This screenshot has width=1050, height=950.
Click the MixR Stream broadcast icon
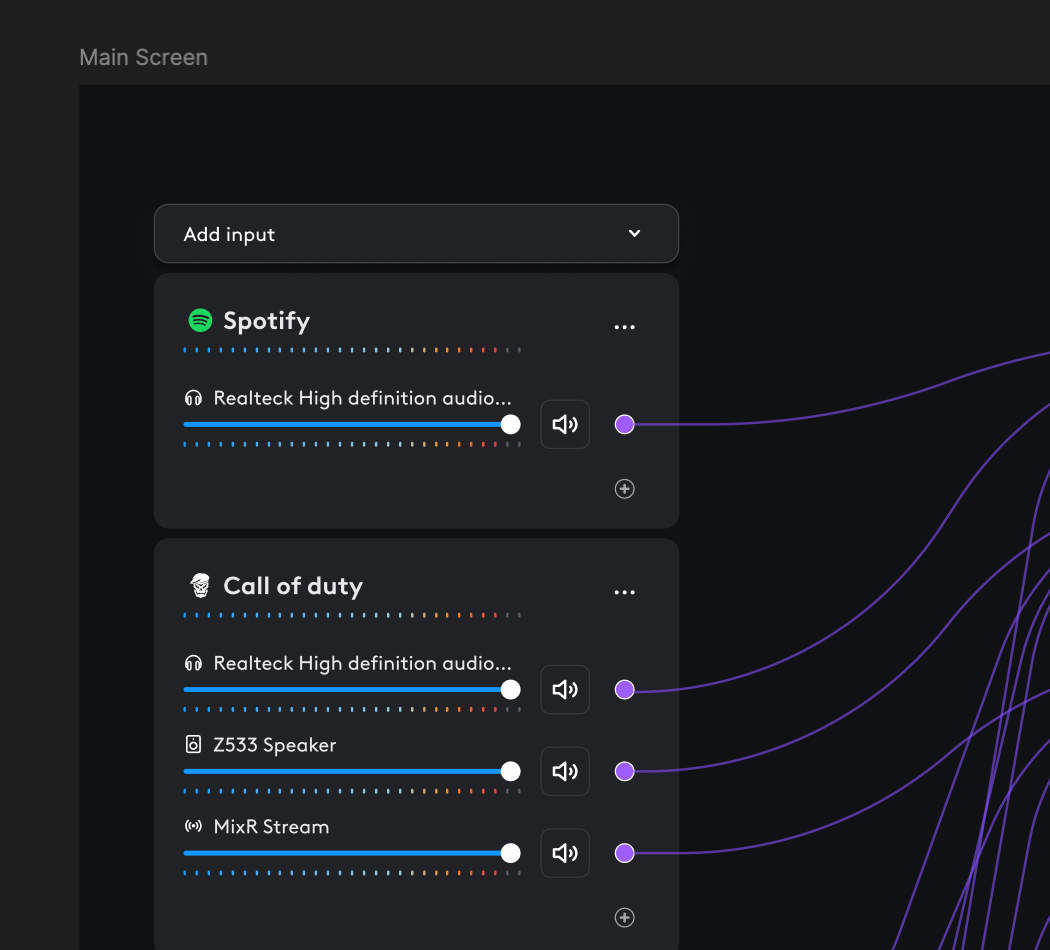(x=193, y=827)
